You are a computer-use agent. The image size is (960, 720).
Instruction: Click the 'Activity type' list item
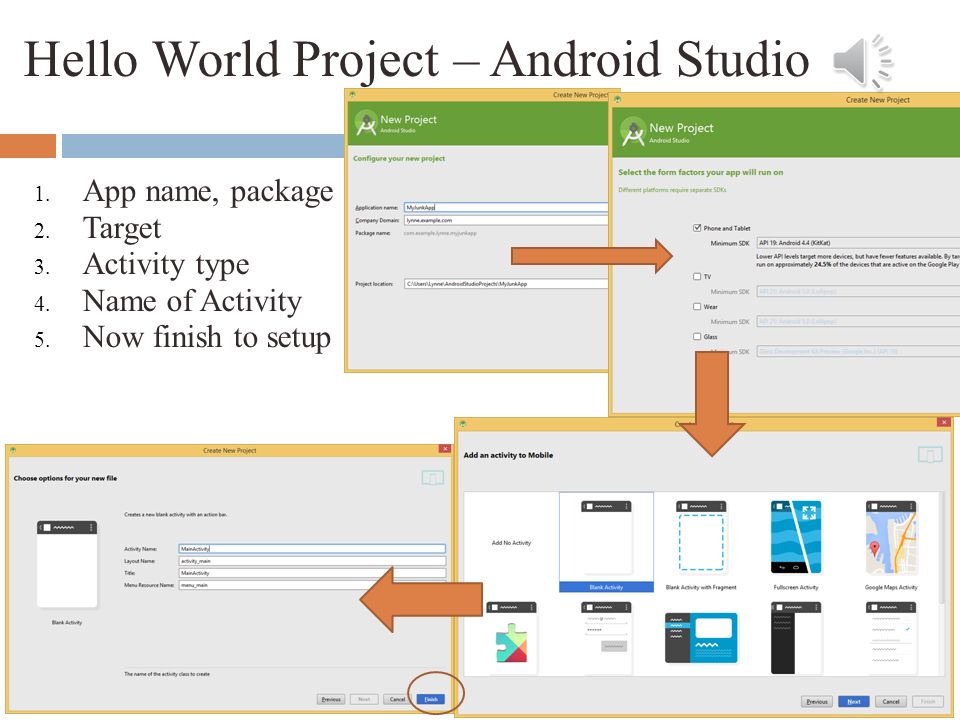pos(166,265)
